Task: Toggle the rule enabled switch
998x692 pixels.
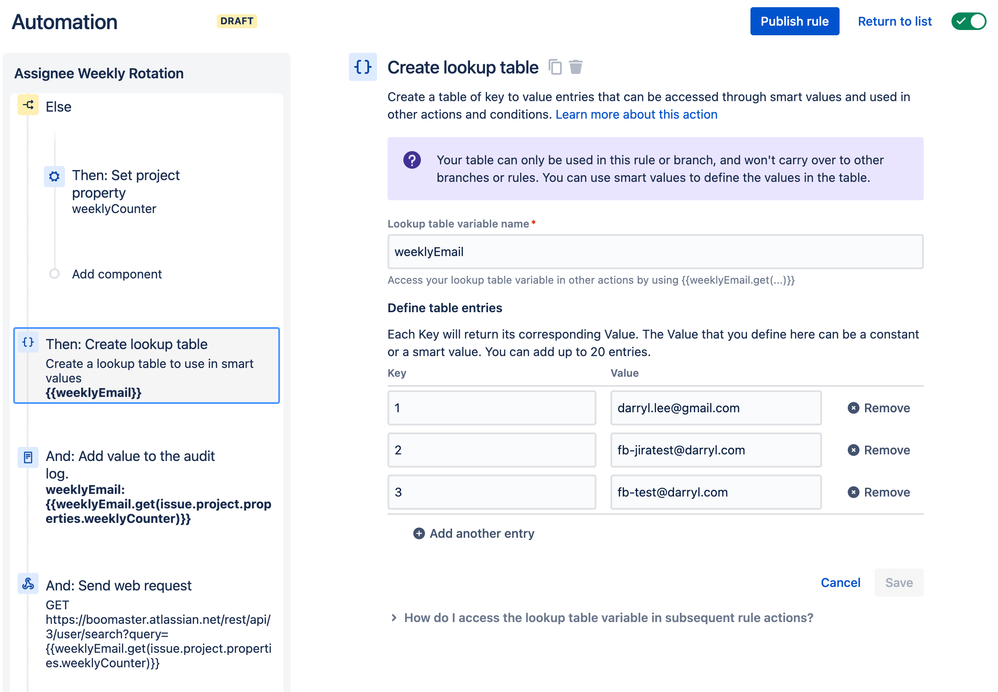Action: click(968, 22)
